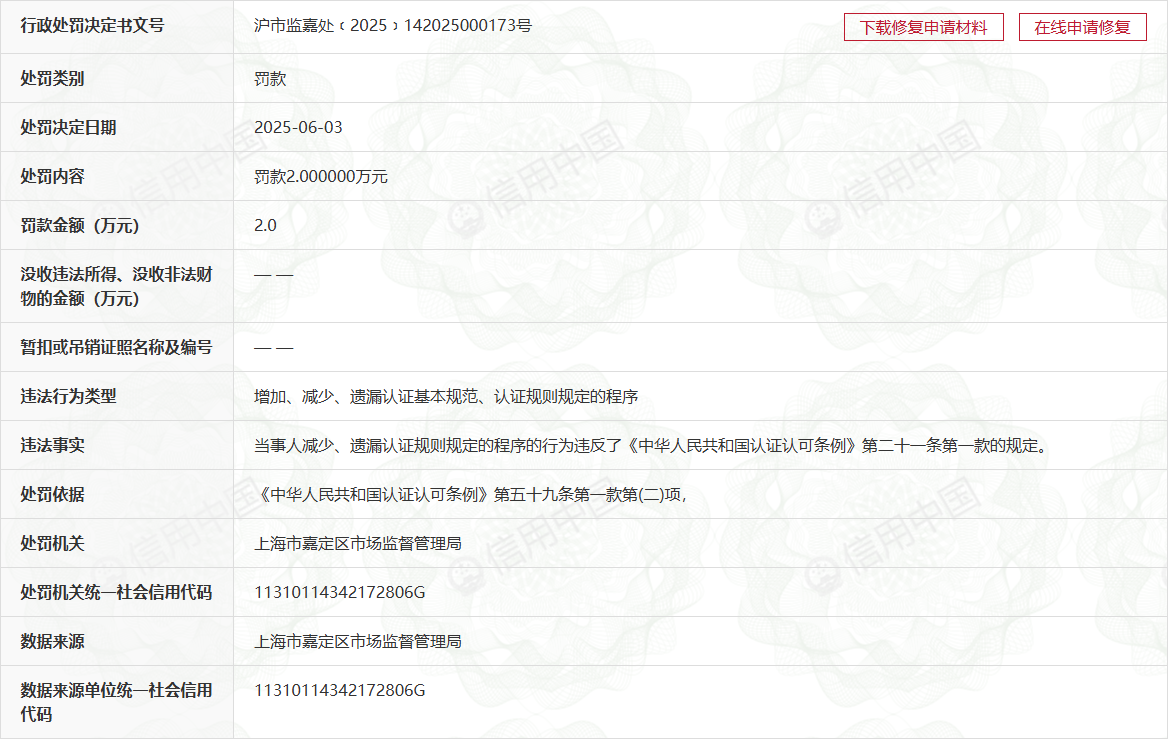This screenshot has width=1170, height=741.
Task: Click the penalty decision date 2025-06-03
Action: coord(298,127)
